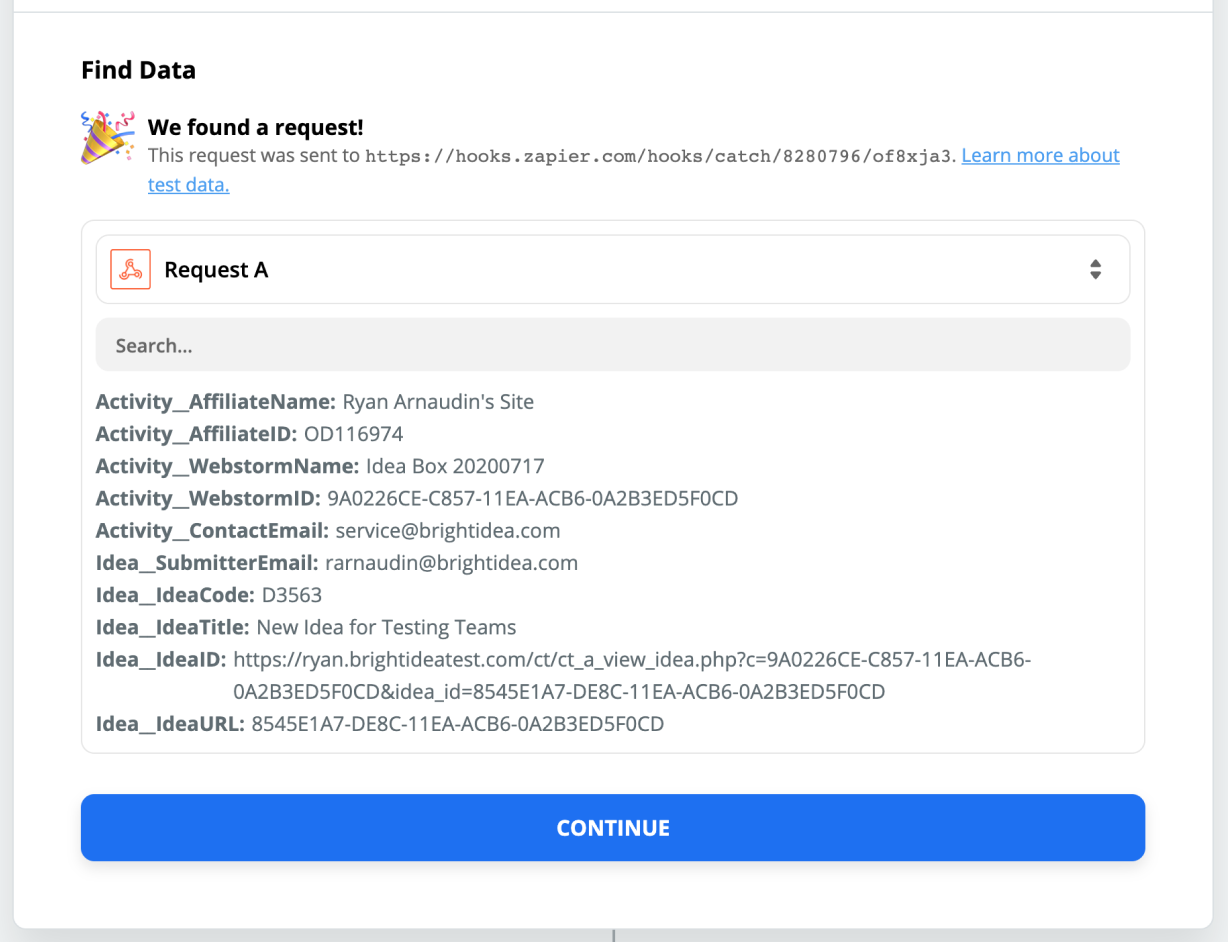The image size is (1228, 942).
Task: Click the value Idea Box 20200717
Action: point(455,466)
